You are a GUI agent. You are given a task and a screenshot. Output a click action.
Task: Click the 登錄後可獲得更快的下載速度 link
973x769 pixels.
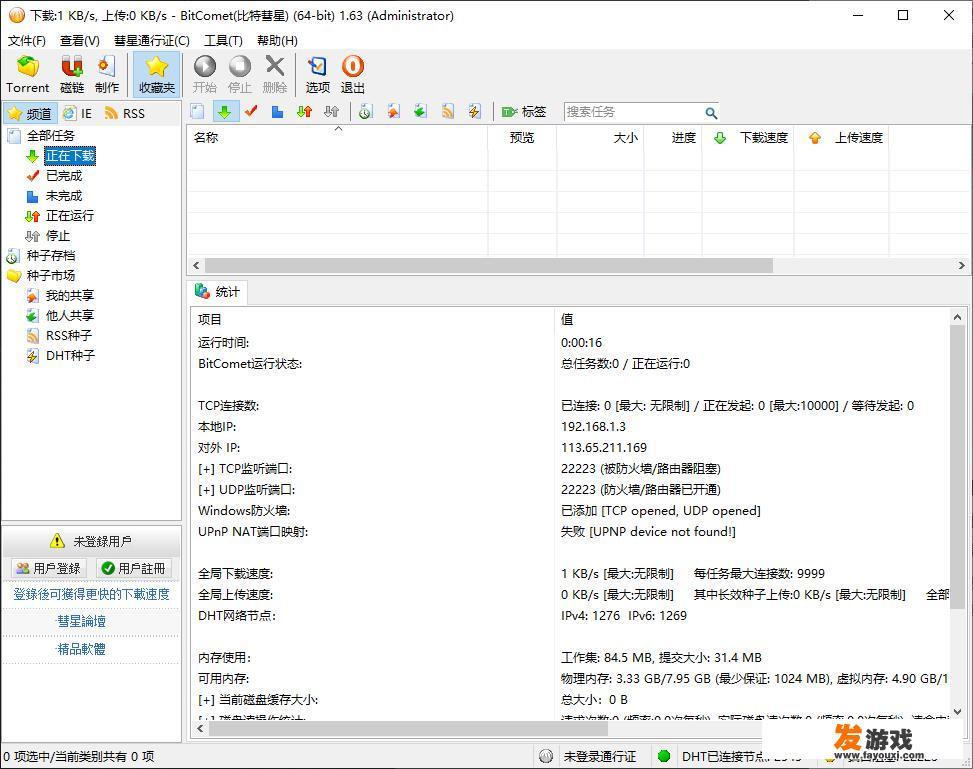pos(91,595)
